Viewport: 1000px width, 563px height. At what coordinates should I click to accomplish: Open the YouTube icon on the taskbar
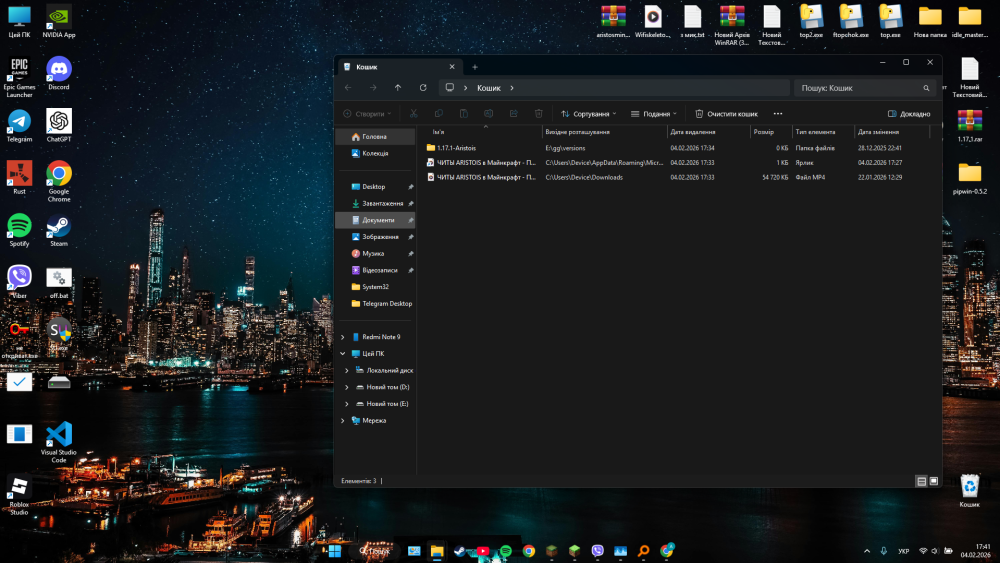coord(483,551)
